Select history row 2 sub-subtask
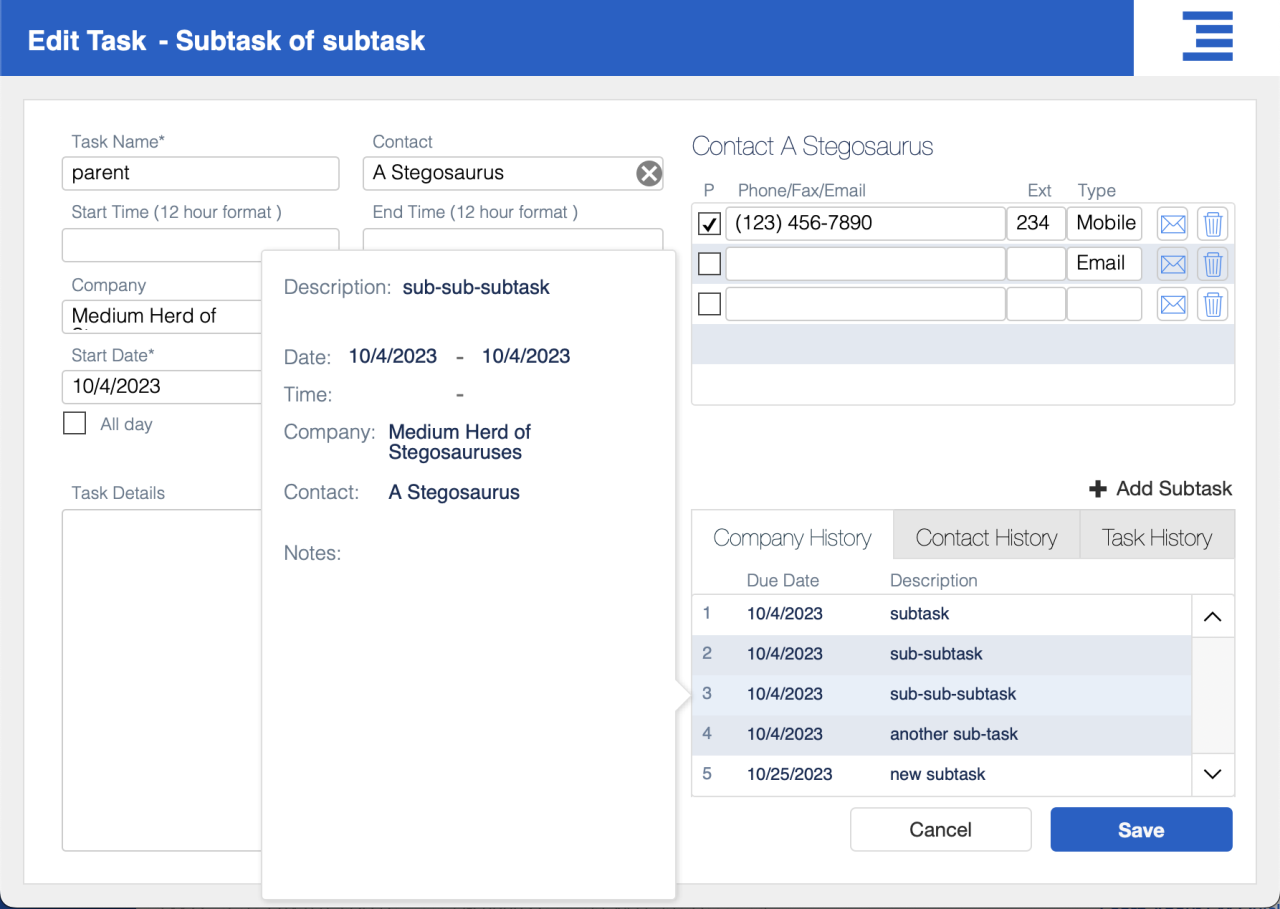This screenshot has height=909, width=1280. [x=941, y=654]
